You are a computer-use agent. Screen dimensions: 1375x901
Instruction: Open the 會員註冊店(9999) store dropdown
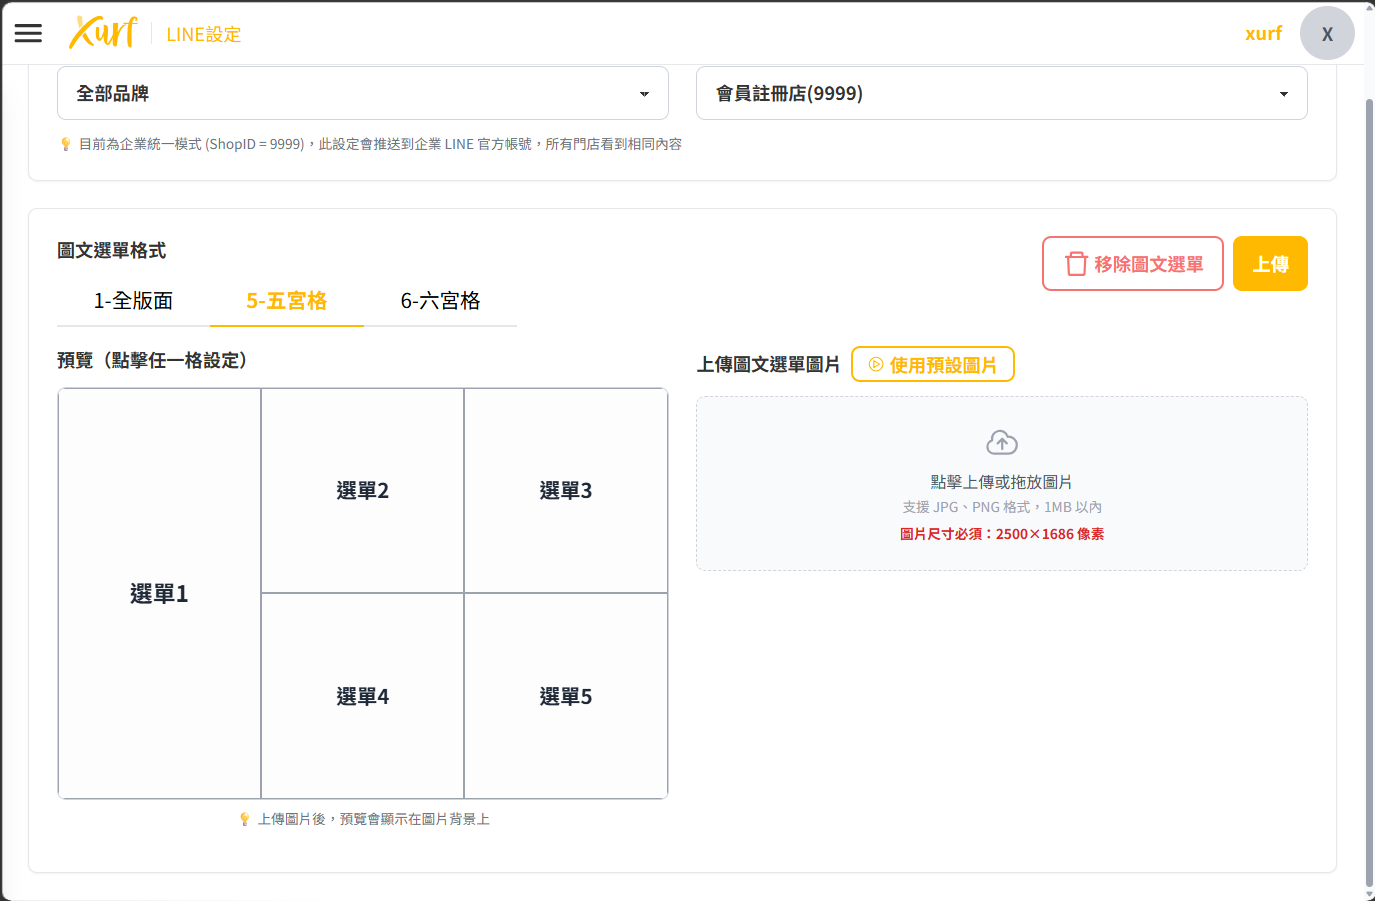1002,93
